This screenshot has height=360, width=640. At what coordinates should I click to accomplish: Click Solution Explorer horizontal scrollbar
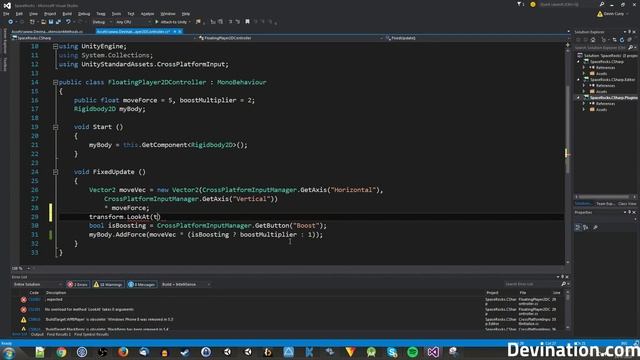pyautogui.click(x=605, y=197)
